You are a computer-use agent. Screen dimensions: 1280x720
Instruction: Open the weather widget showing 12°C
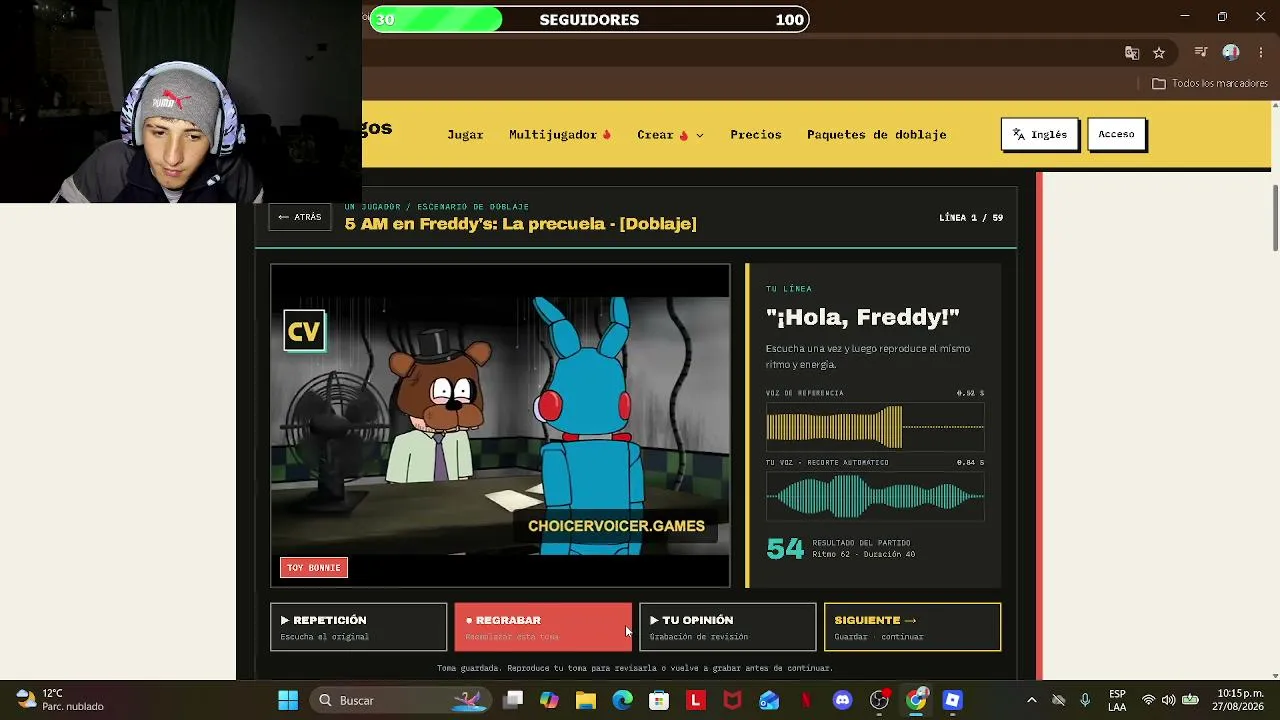click(x=60, y=700)
